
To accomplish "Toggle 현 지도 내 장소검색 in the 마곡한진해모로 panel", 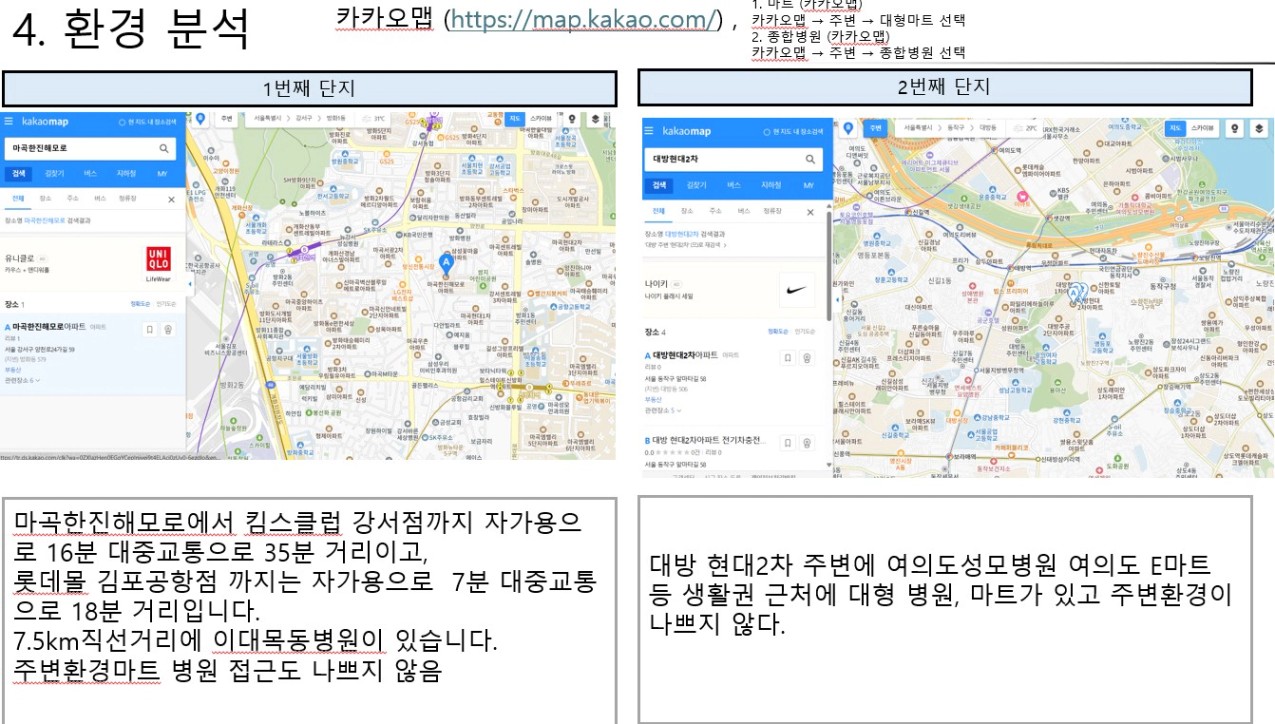I will click(150, 120).
